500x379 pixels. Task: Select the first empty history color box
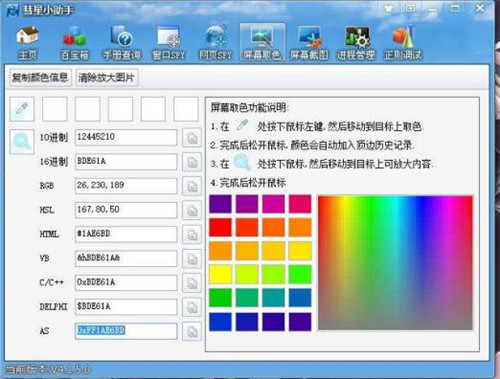coord(55,109)
